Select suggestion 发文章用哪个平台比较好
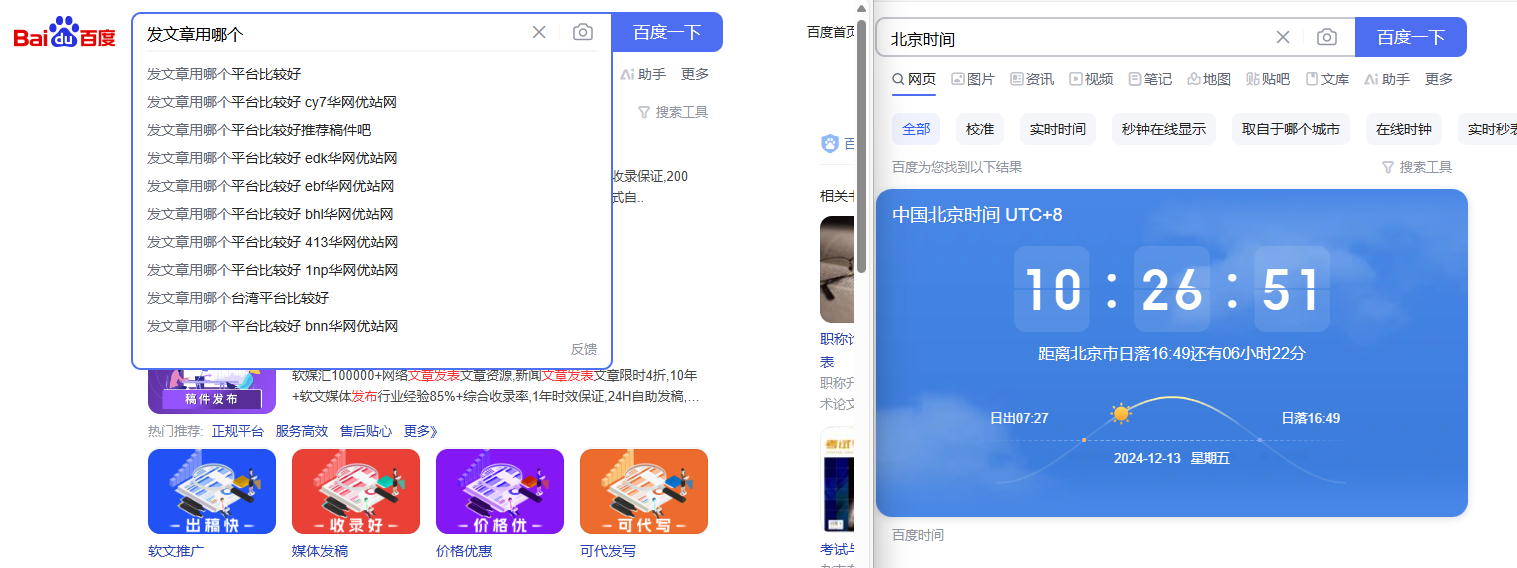The width and height of the screenshot is (1517, 568). click(224, 74)
